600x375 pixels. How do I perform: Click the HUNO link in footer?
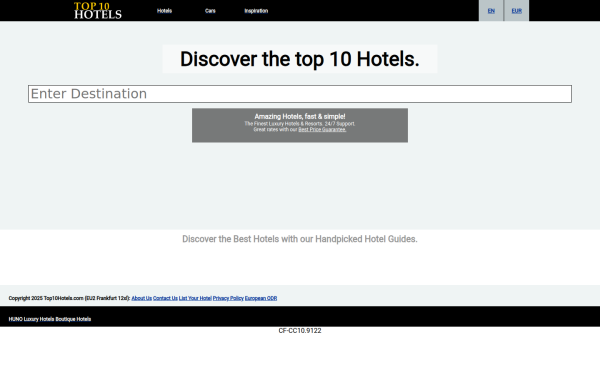tap(15, 319)
